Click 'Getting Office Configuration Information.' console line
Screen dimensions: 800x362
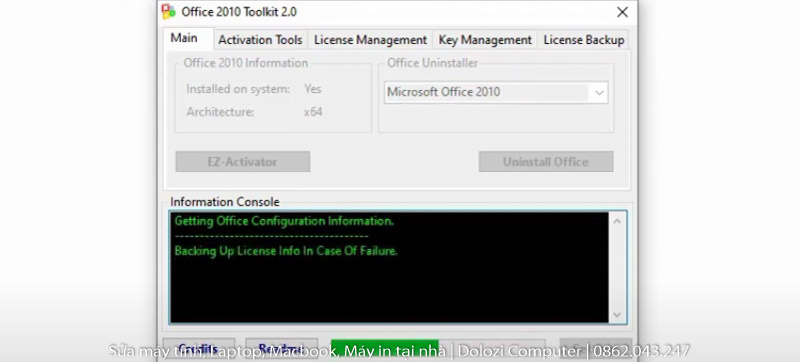[284, 221]
